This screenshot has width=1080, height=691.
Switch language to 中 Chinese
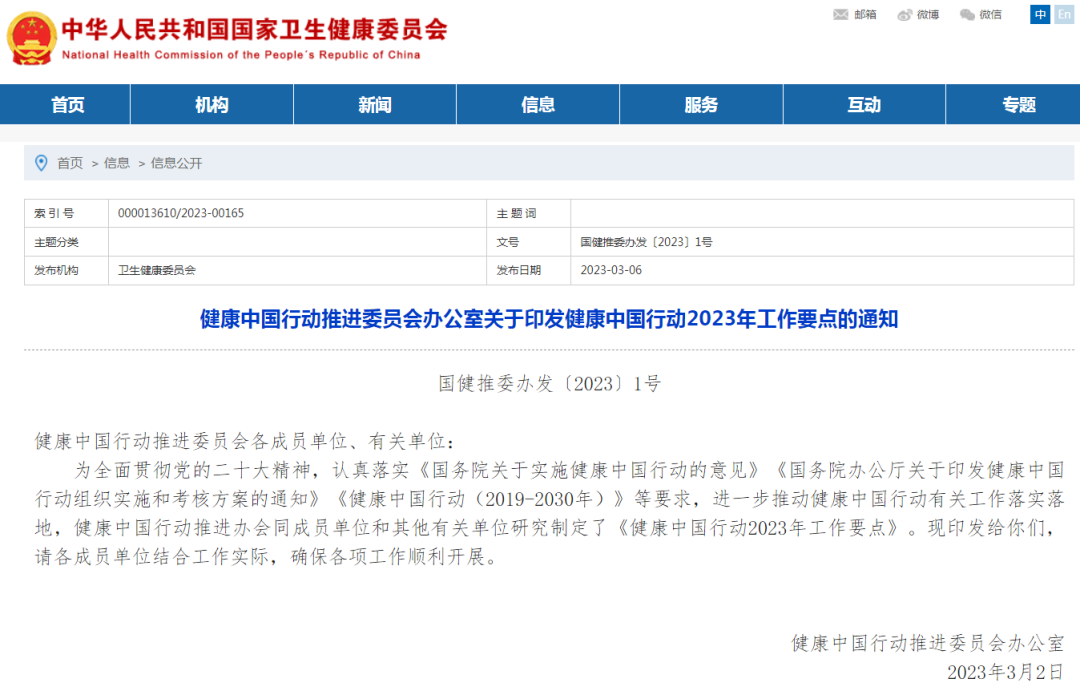(x=1040, y=14)
